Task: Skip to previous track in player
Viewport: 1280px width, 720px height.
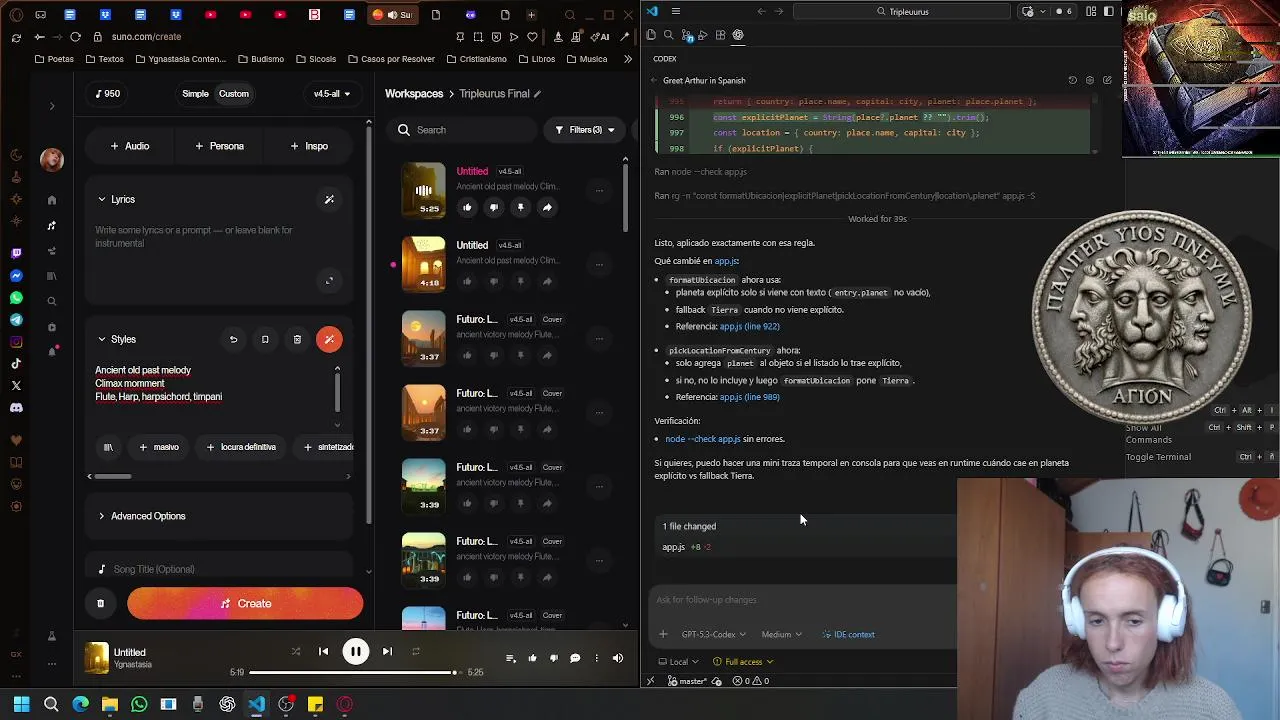Action: (x=323, y=651)
